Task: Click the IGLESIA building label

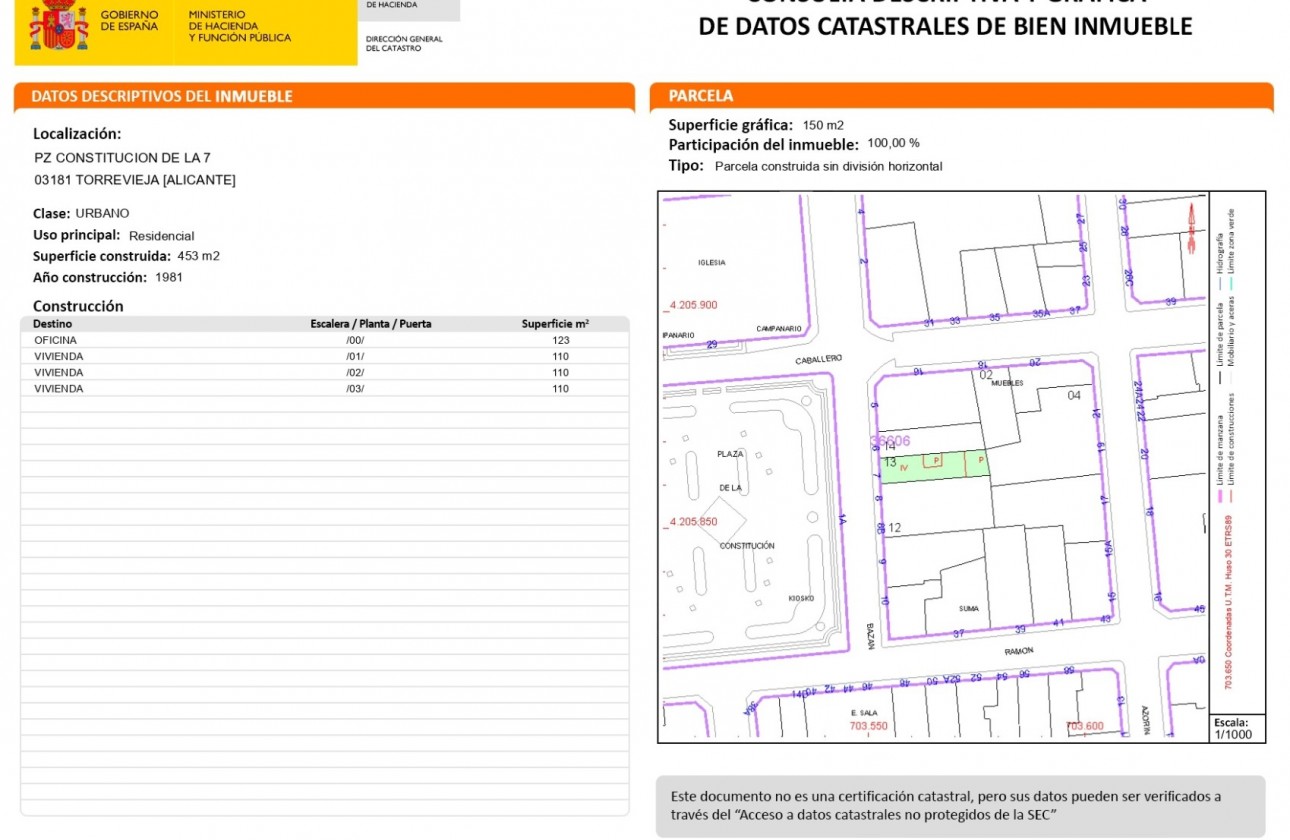Action: [x=712, y=260]
